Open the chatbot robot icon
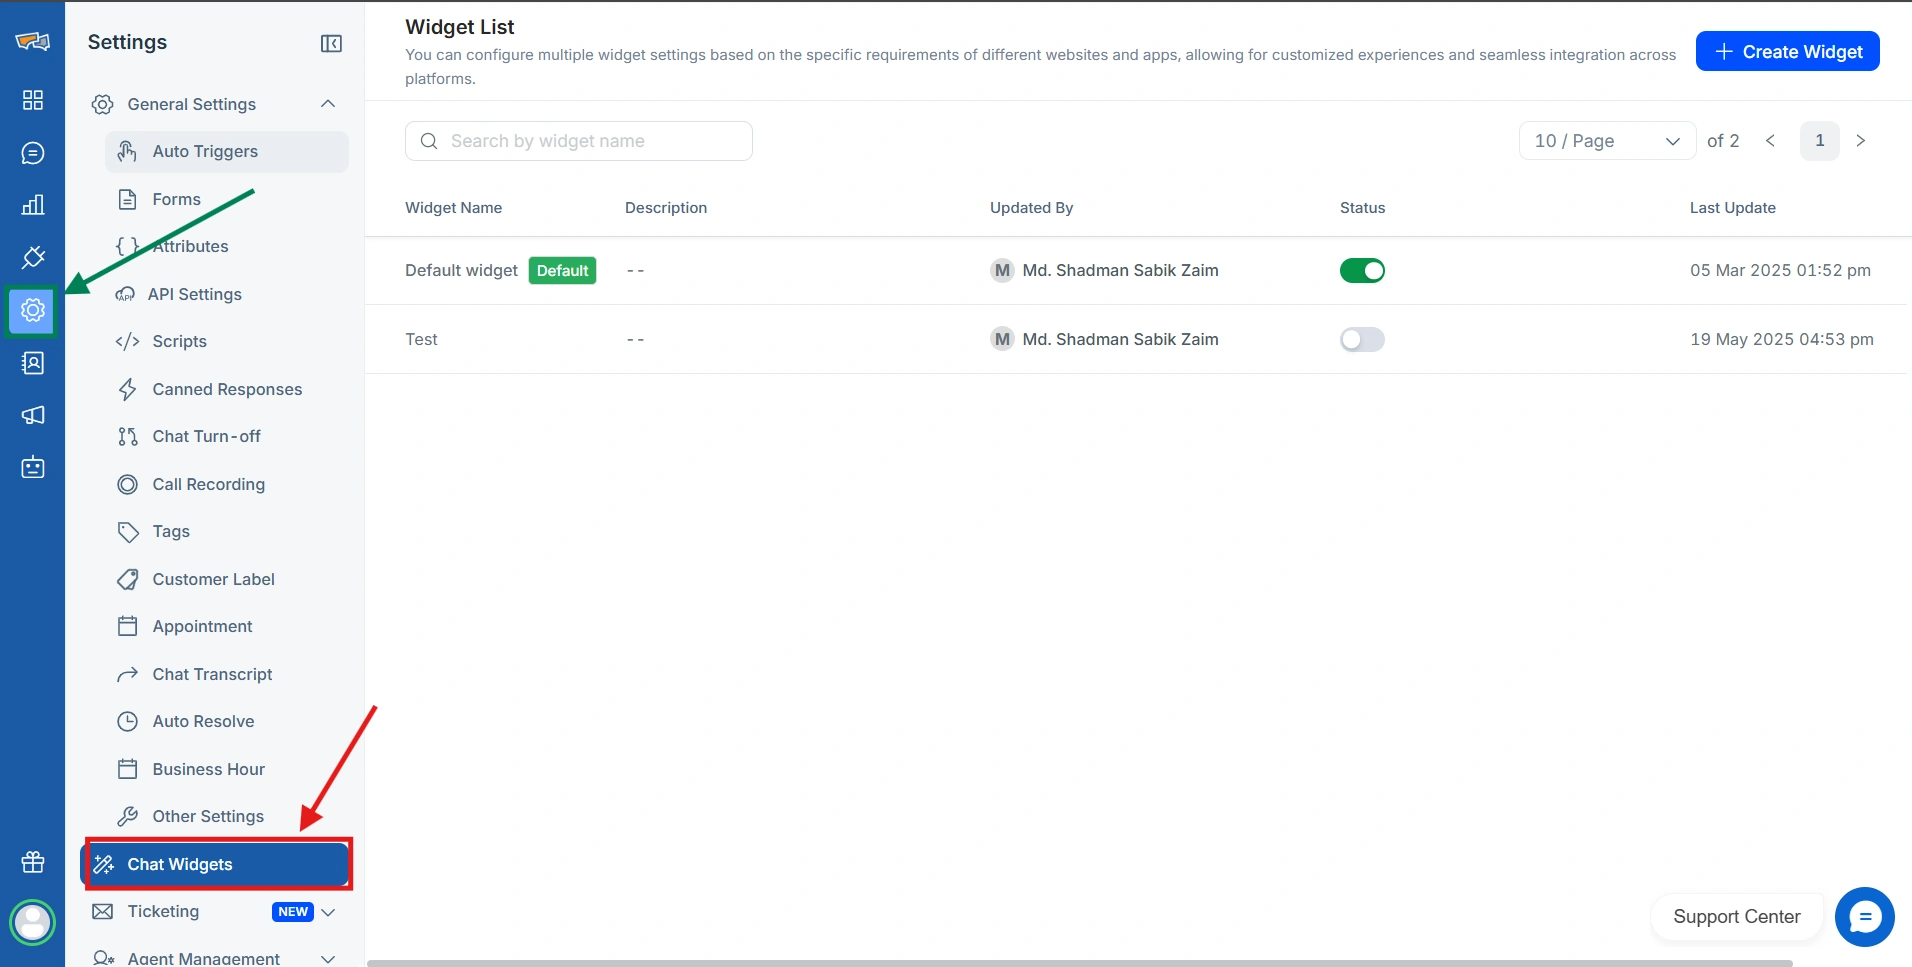The width and height of the screenshot is (1912, 967). pos(33,467)
